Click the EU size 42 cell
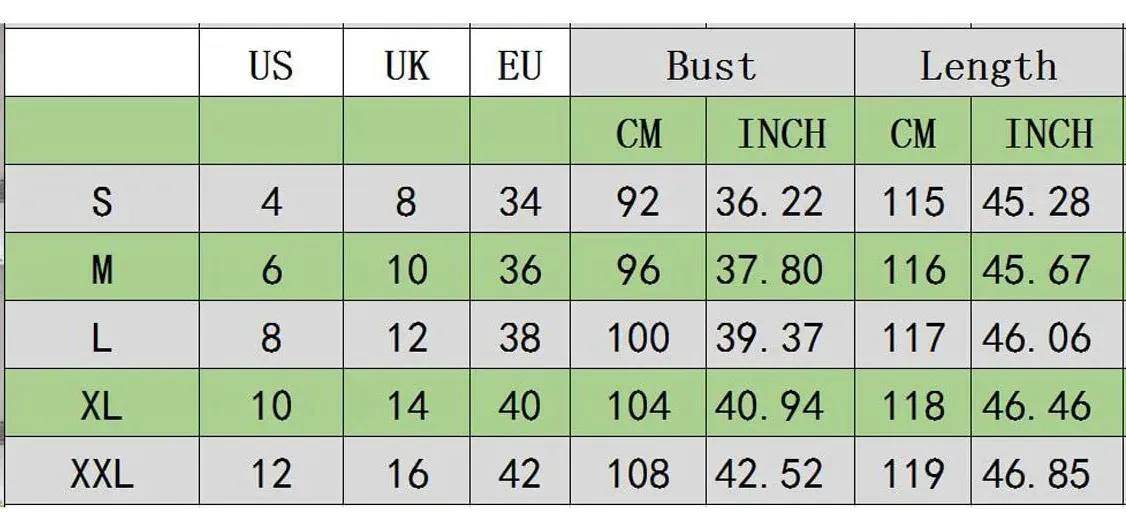The width and height of the screenshot is (1126, 519). click(x=520, y=472)
